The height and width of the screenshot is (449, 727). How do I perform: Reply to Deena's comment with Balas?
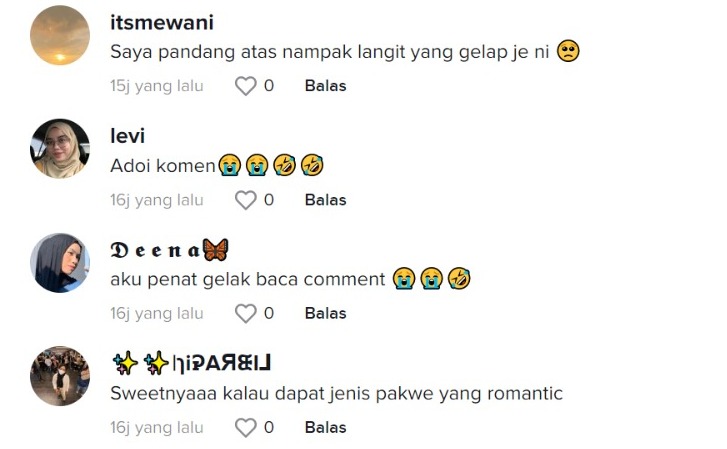tap(325, 315)
